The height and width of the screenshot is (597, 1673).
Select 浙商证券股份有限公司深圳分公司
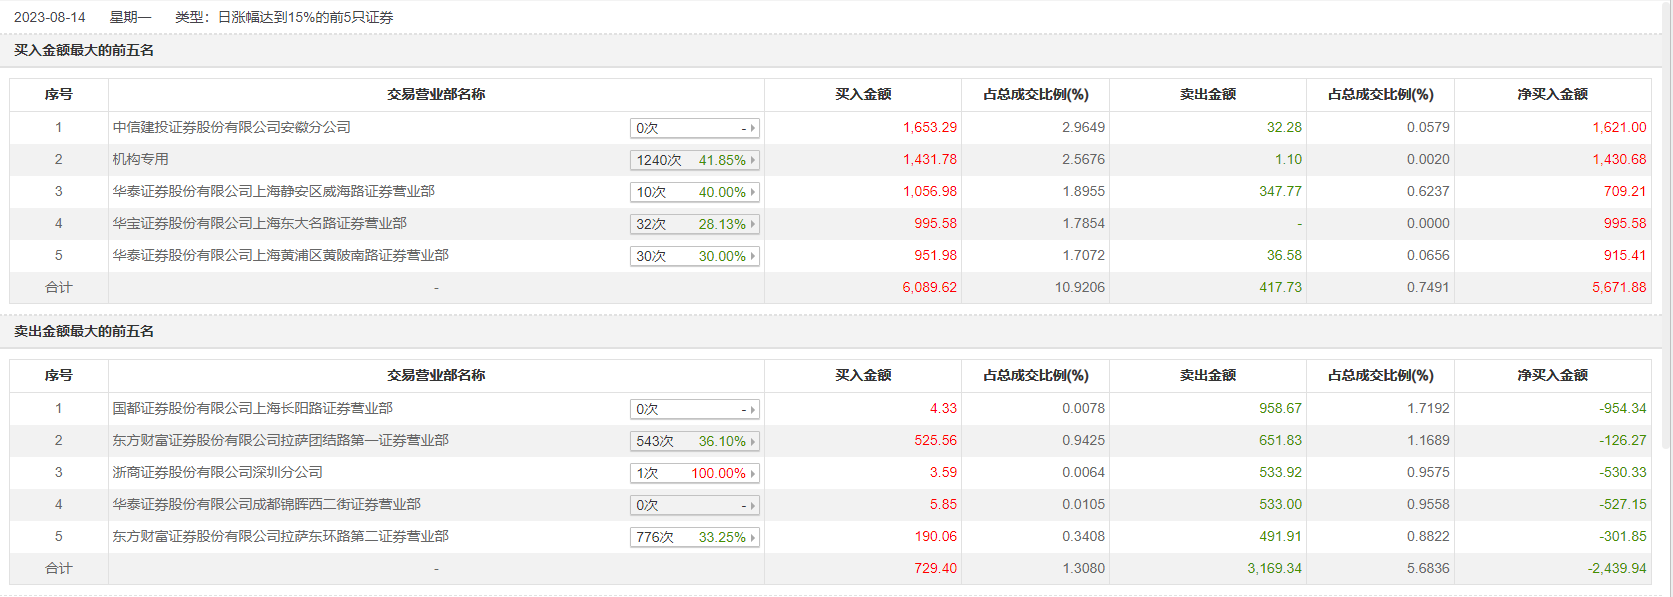pos(218,472)
